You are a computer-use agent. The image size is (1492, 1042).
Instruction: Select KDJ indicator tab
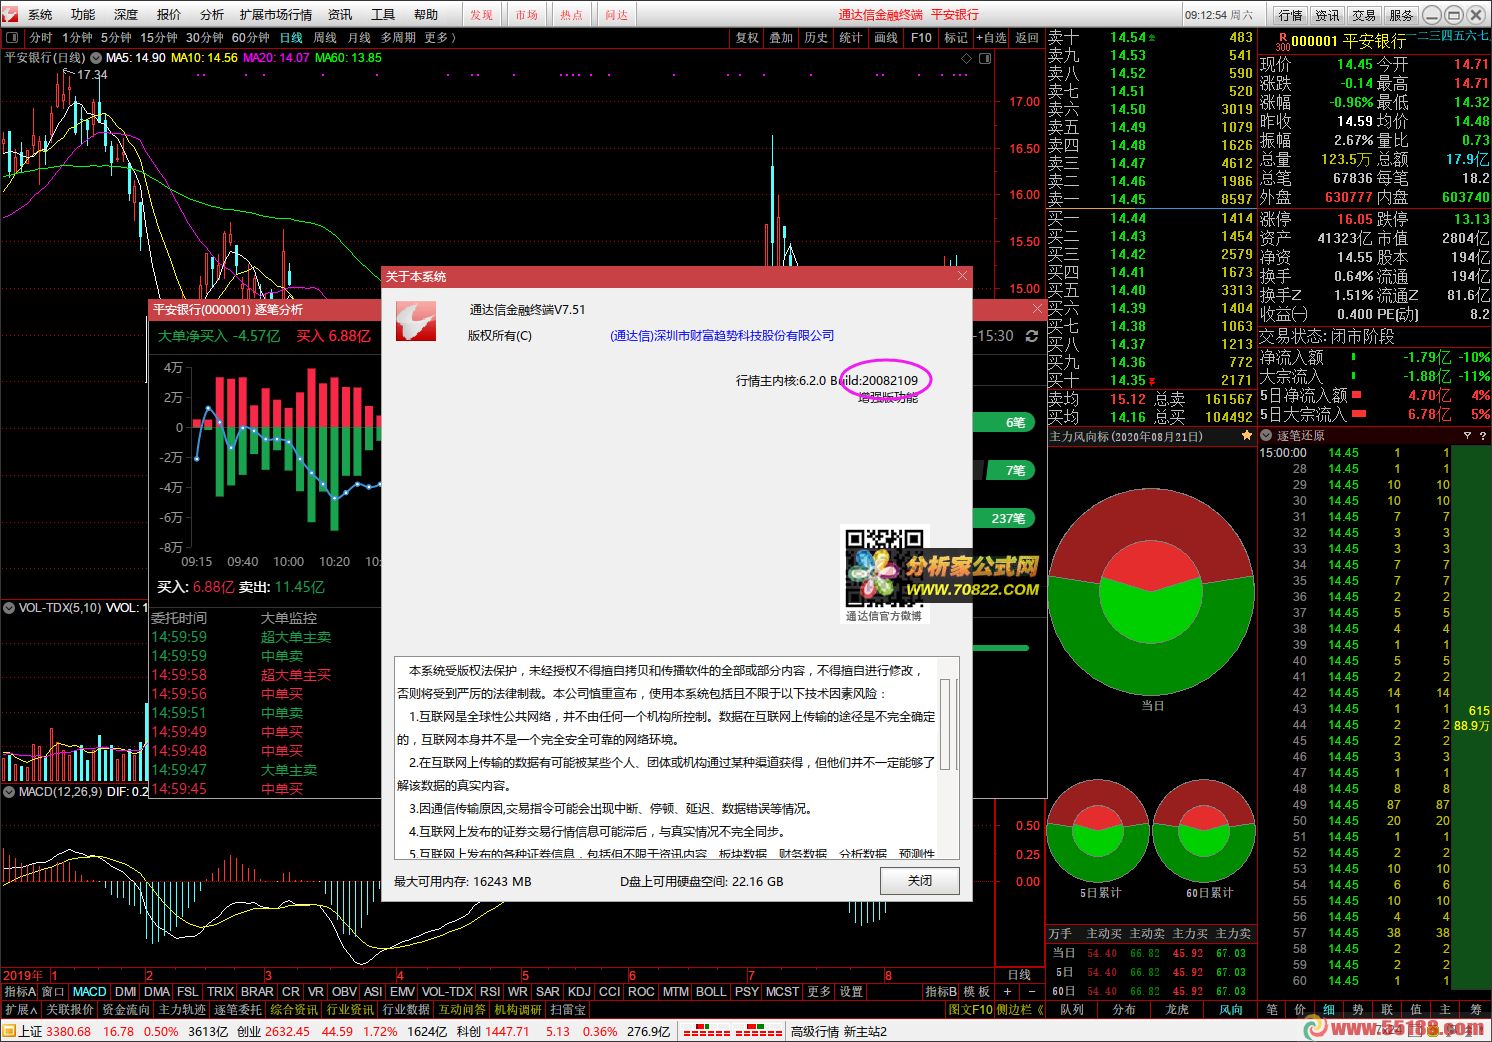pos(579,992)
